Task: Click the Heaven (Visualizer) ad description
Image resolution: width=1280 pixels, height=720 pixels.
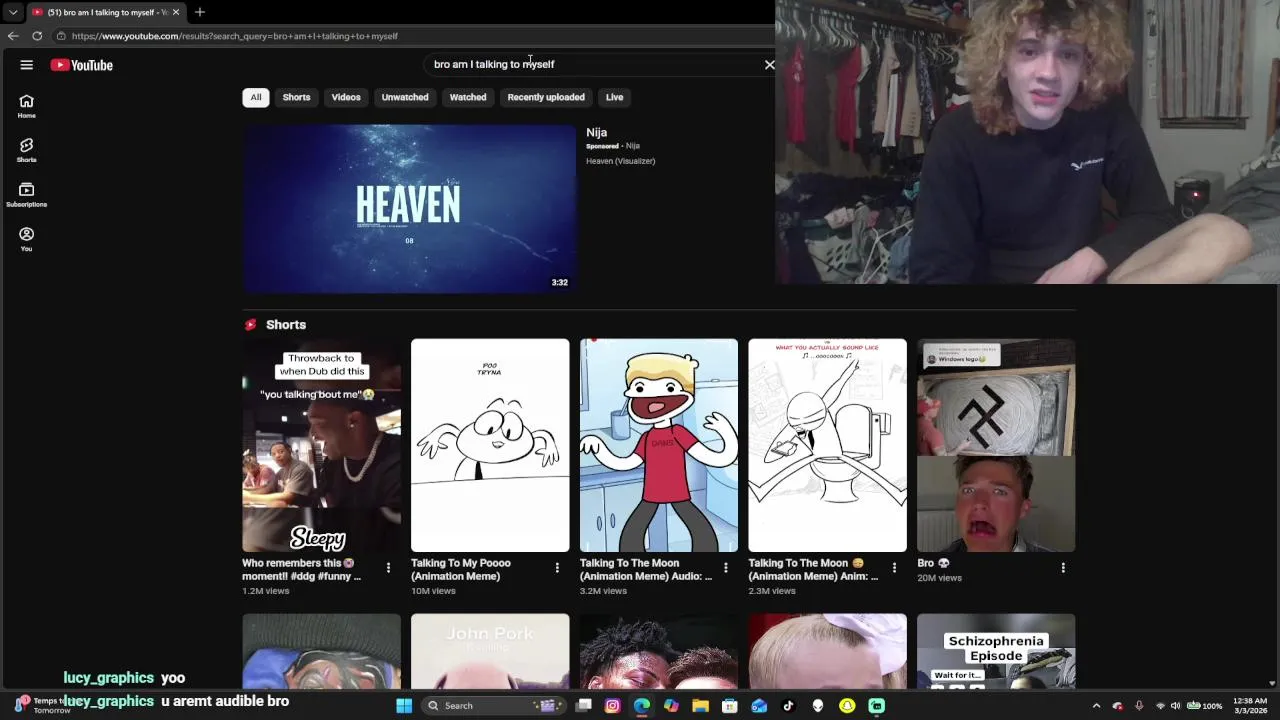Action: point(621,161)
